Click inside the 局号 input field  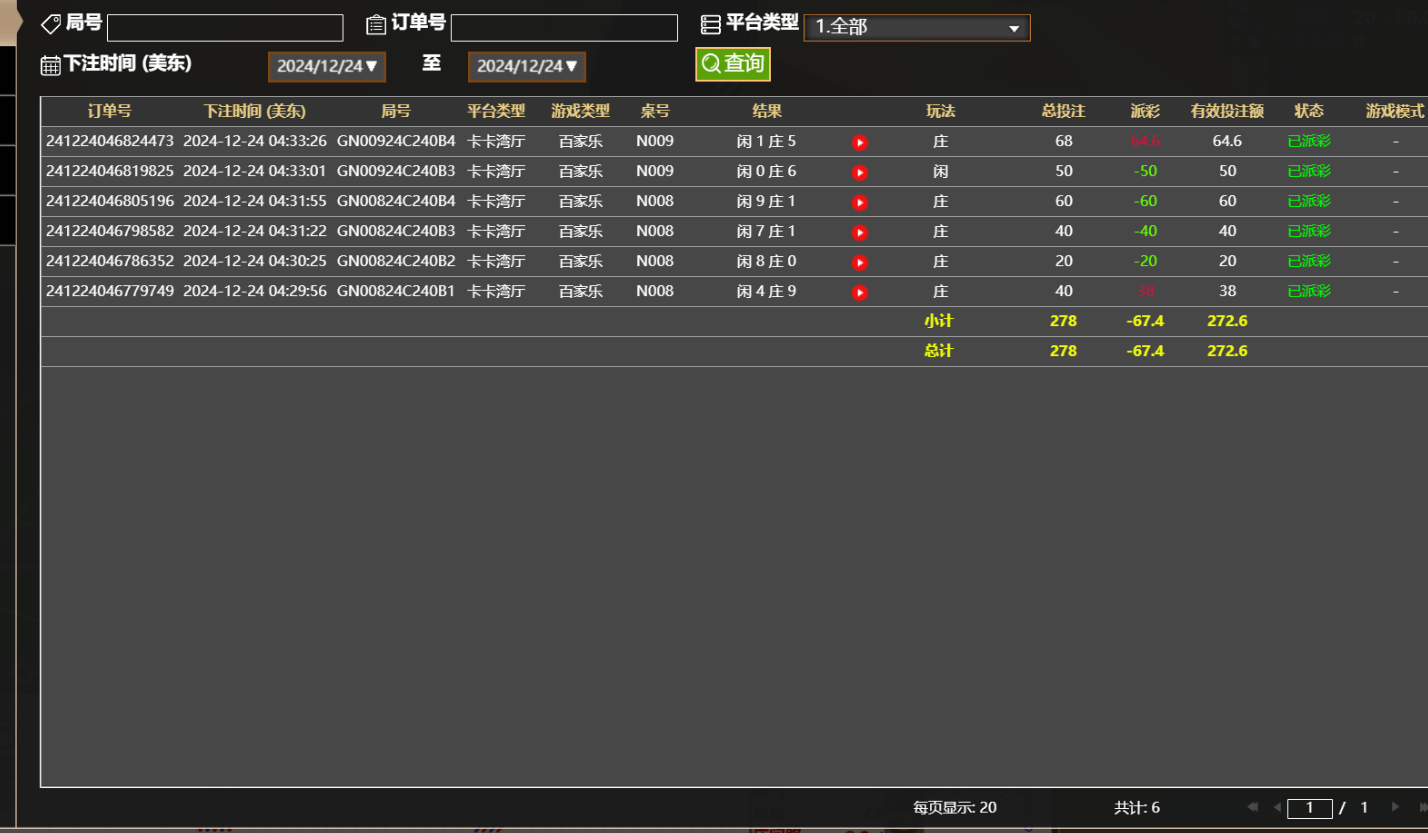(x=225, y=27)
